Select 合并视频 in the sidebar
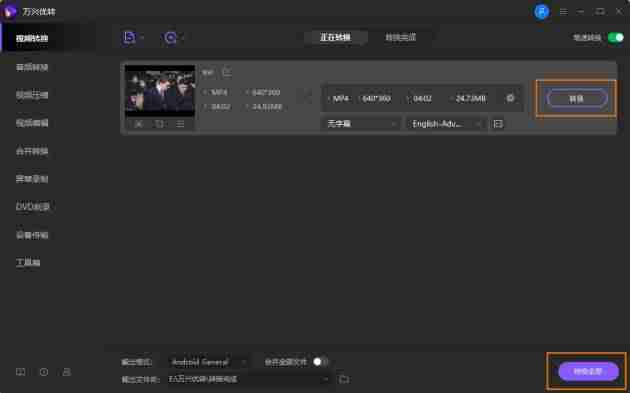The height and width of the screenshot is (393, 630). (x=32, y=151)
